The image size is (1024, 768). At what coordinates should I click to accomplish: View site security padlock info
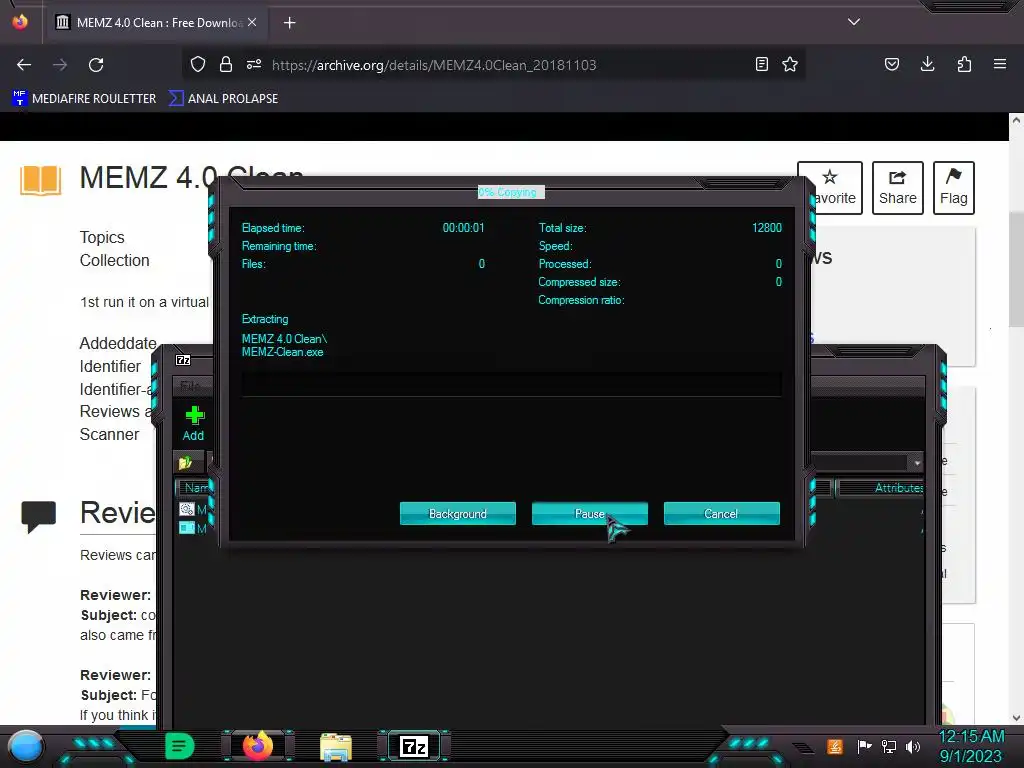(226, 64)
